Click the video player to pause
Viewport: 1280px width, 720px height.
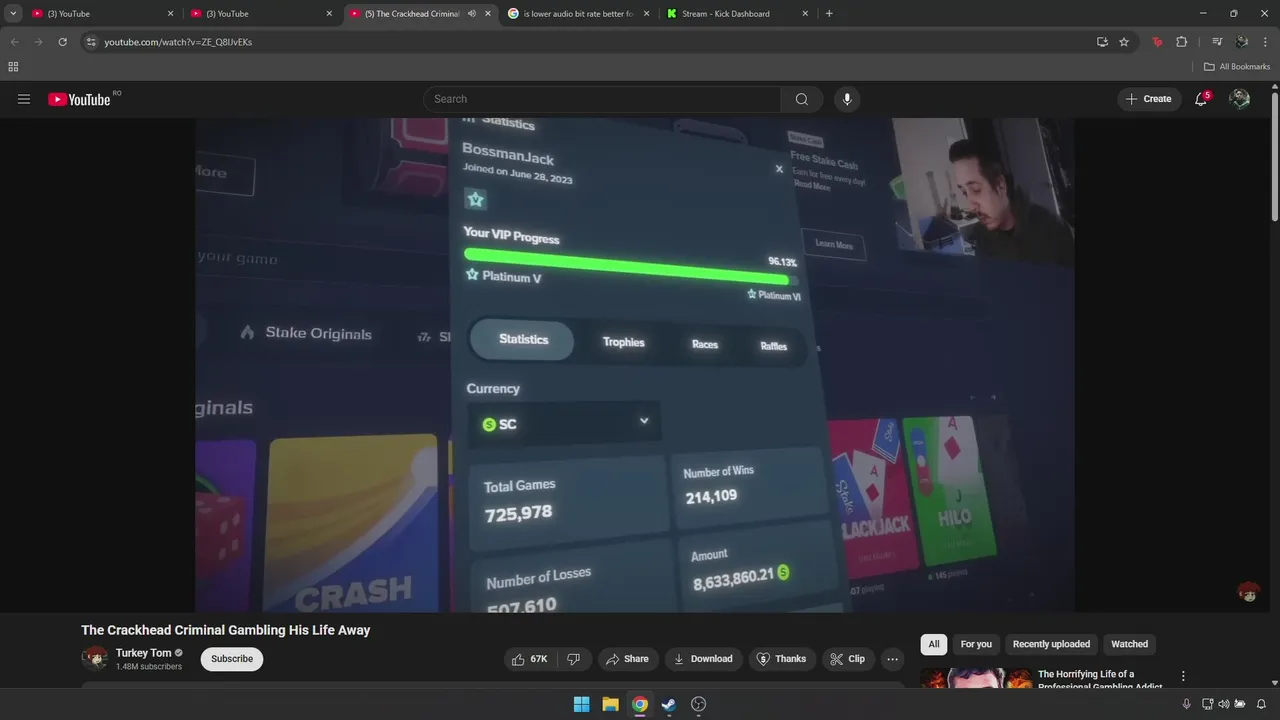pos(635,365)
